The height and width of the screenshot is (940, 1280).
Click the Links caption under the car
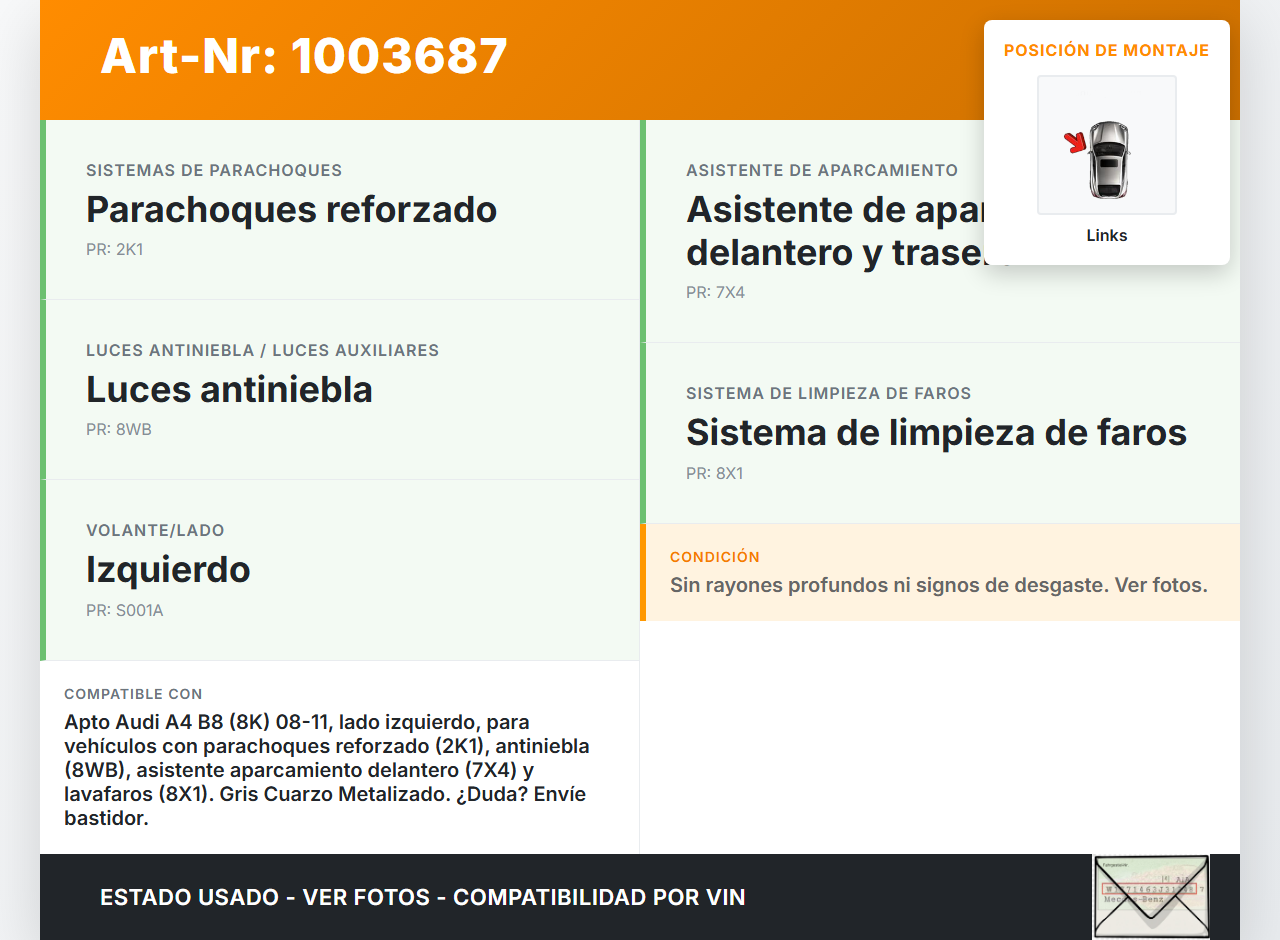(x=1107, y=235)
